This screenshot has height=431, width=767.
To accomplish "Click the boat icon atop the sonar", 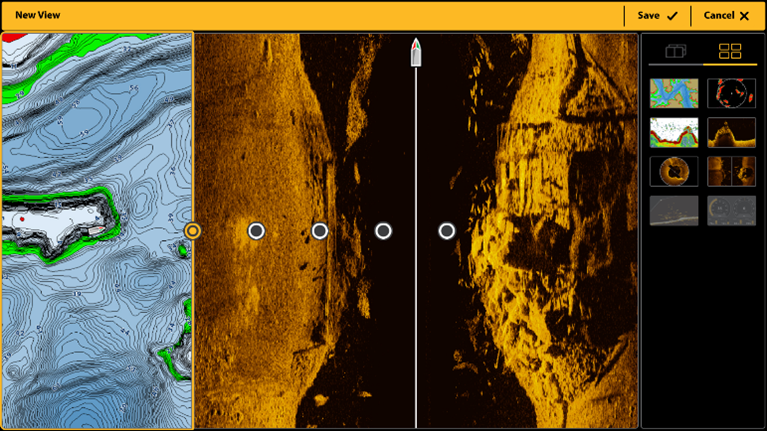I will tap(416, 53).
